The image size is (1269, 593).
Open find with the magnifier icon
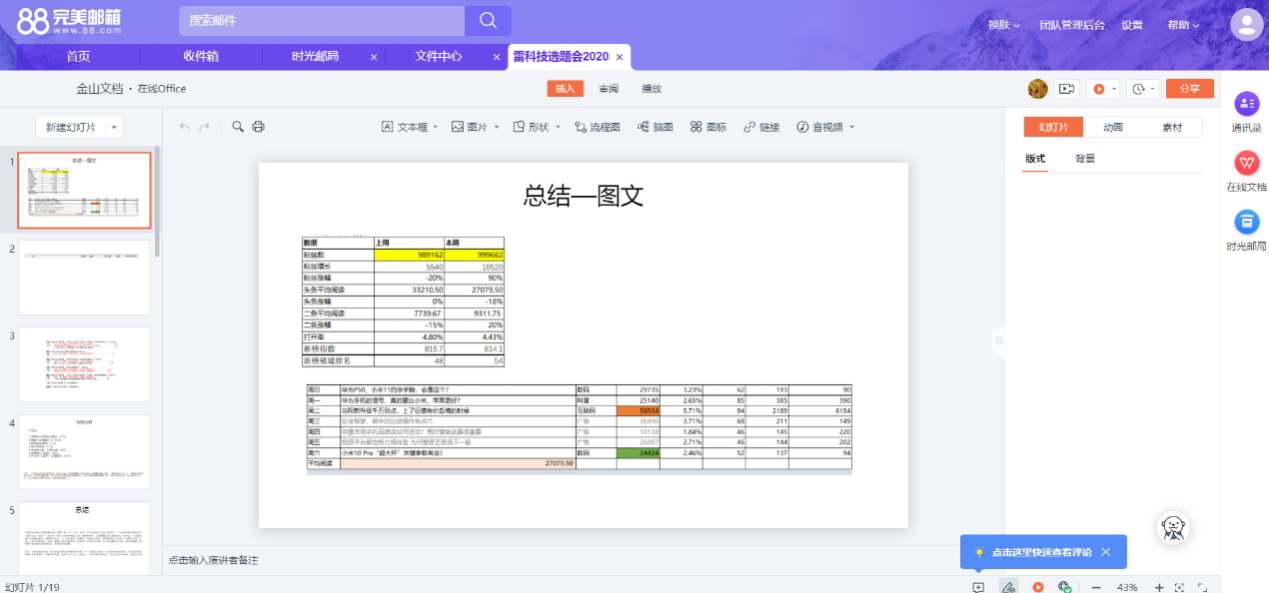tap(238, 127)
